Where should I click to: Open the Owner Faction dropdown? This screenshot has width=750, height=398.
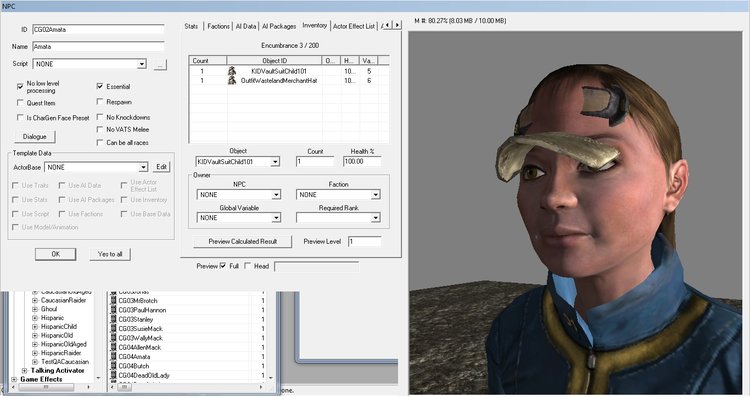click(375, 195)
